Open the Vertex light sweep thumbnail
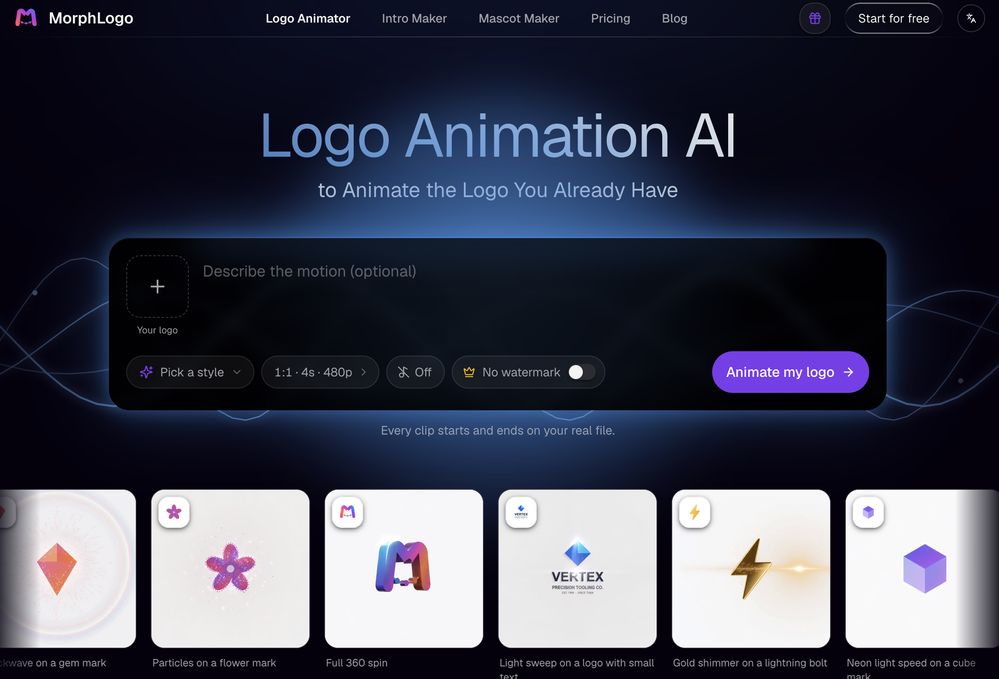 [x=577, y=569]
